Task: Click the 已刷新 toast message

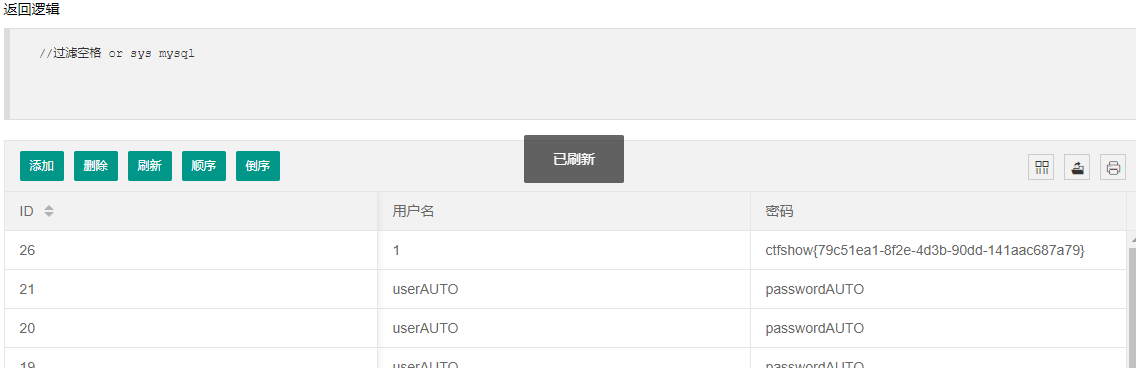Action: (x=574, y=159)
